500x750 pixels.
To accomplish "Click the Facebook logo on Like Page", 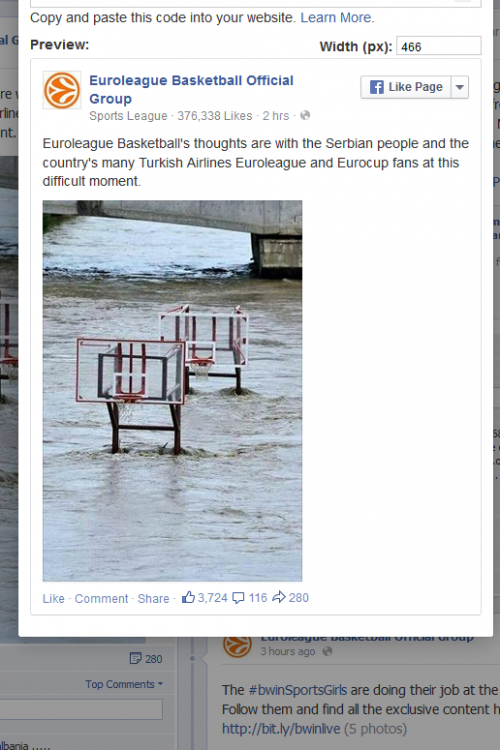I will pyautogui.click(x=377, y=87).
